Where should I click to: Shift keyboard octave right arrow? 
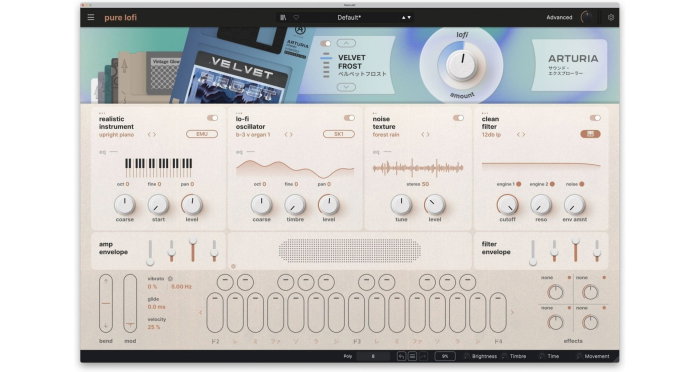(512, 313)
